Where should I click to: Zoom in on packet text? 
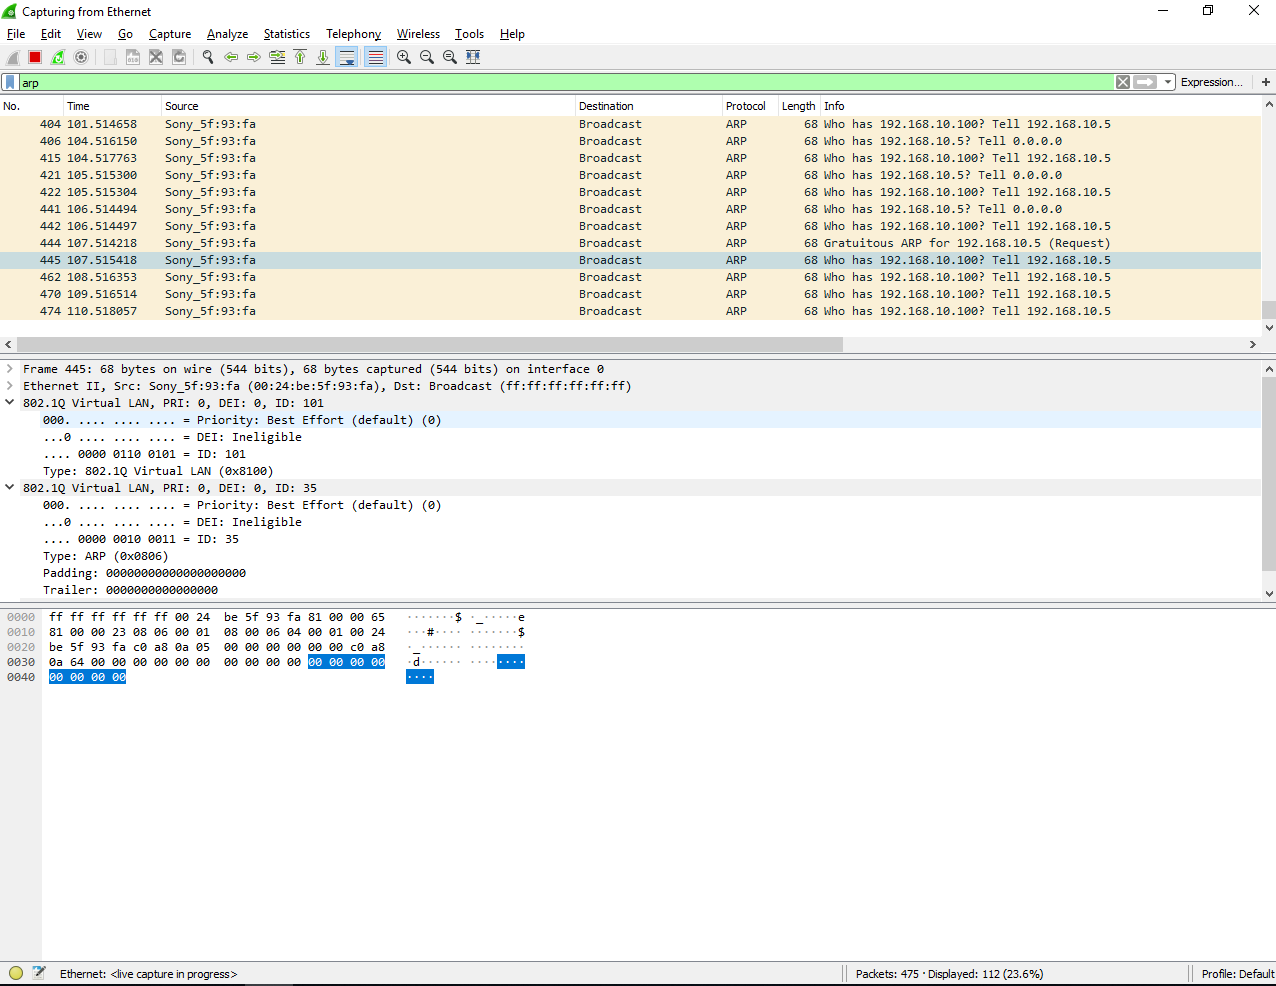(404, 57)
